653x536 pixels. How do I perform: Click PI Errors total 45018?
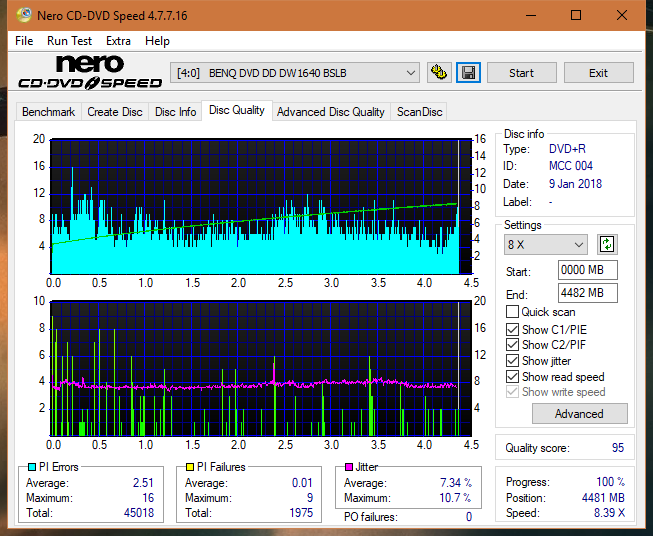[x=139, y=513]
